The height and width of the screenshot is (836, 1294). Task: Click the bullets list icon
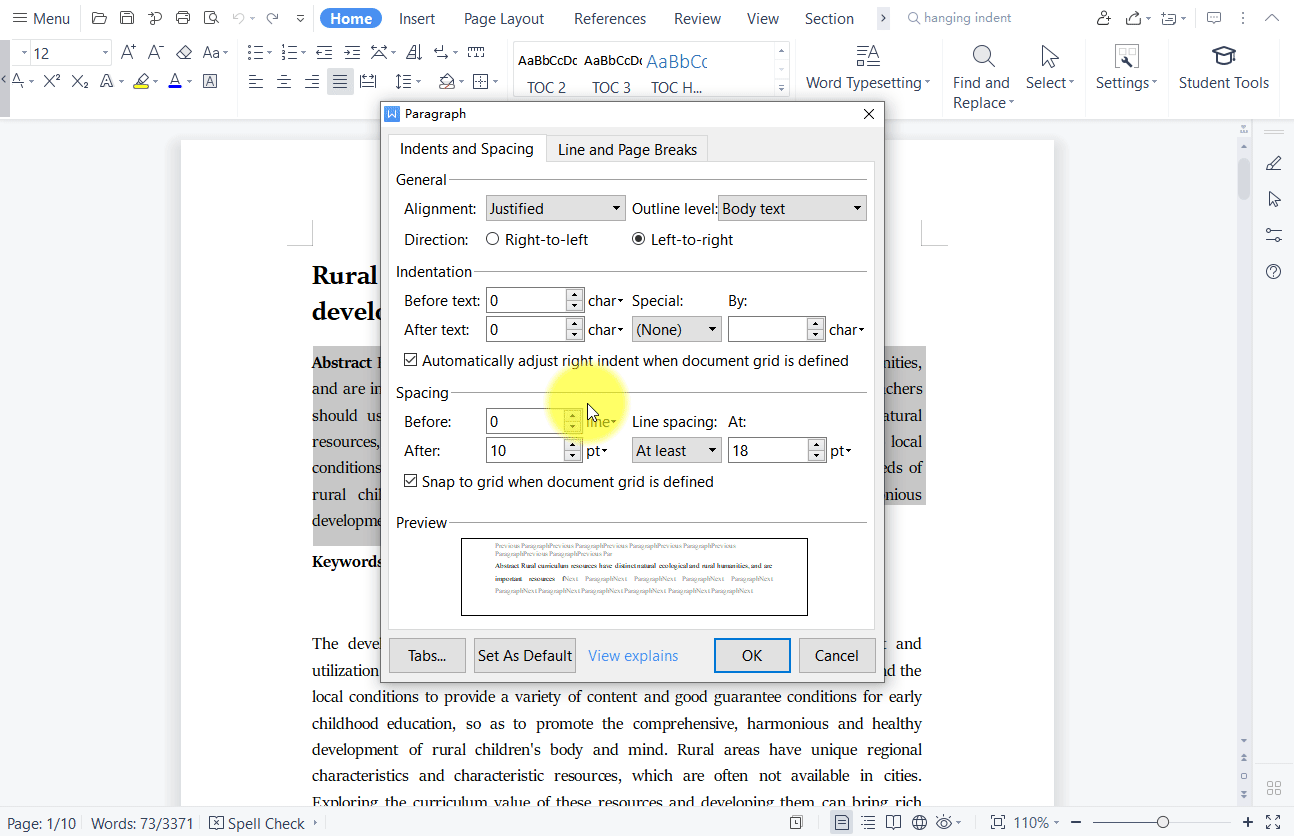[x=255, y=53]
